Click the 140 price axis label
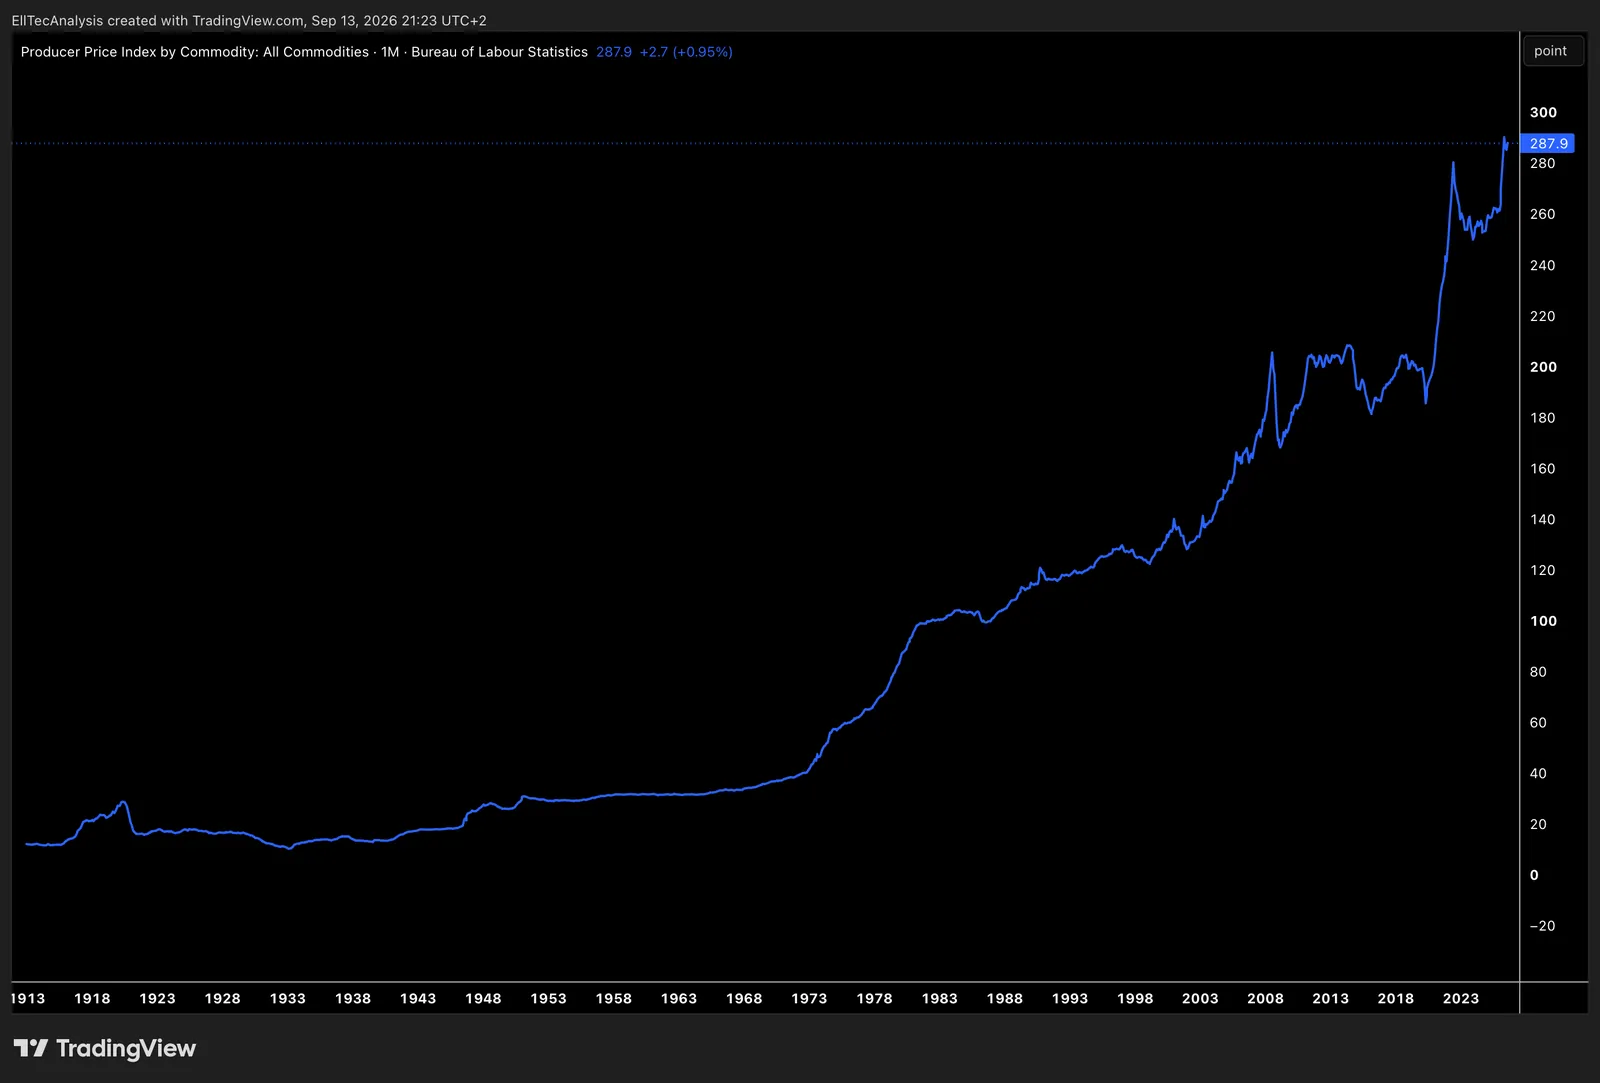Viewport: 1600px width, 1083px height. [x=1543, y=519]
